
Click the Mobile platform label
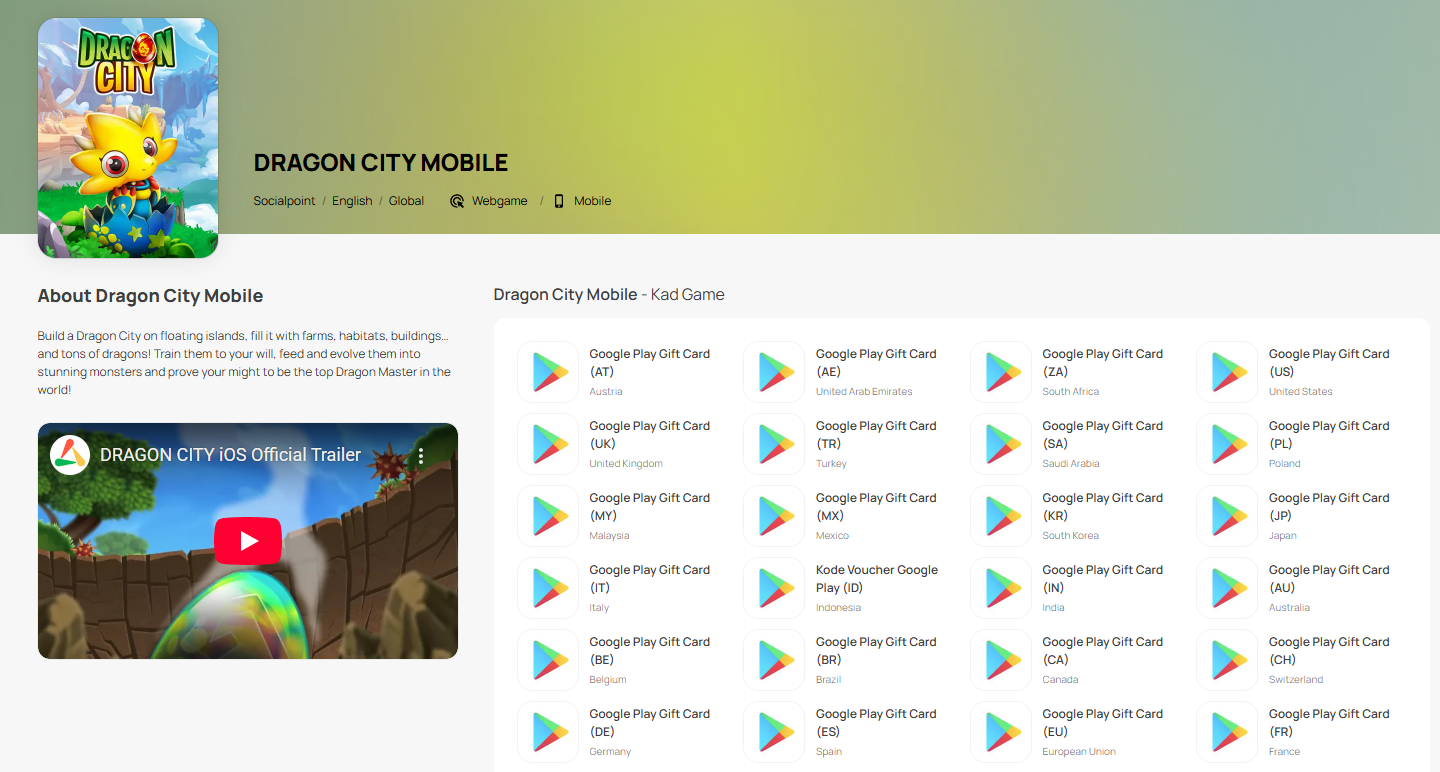click(x=592, y=201)
